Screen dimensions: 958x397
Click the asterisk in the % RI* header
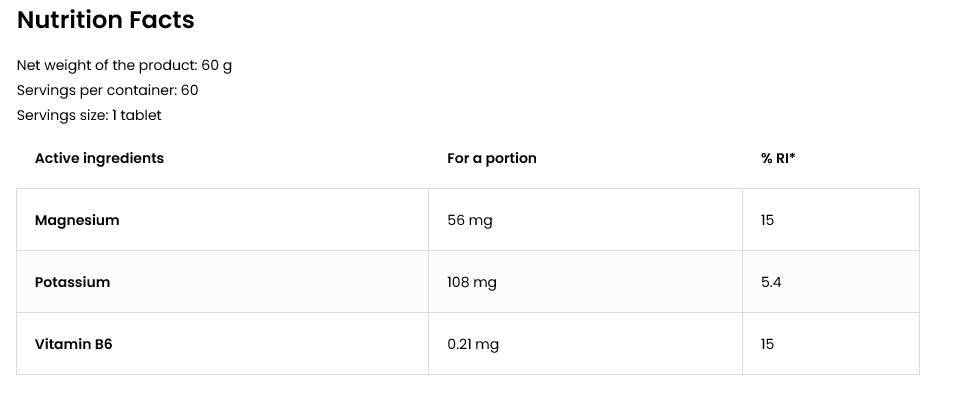coord(792,156)
